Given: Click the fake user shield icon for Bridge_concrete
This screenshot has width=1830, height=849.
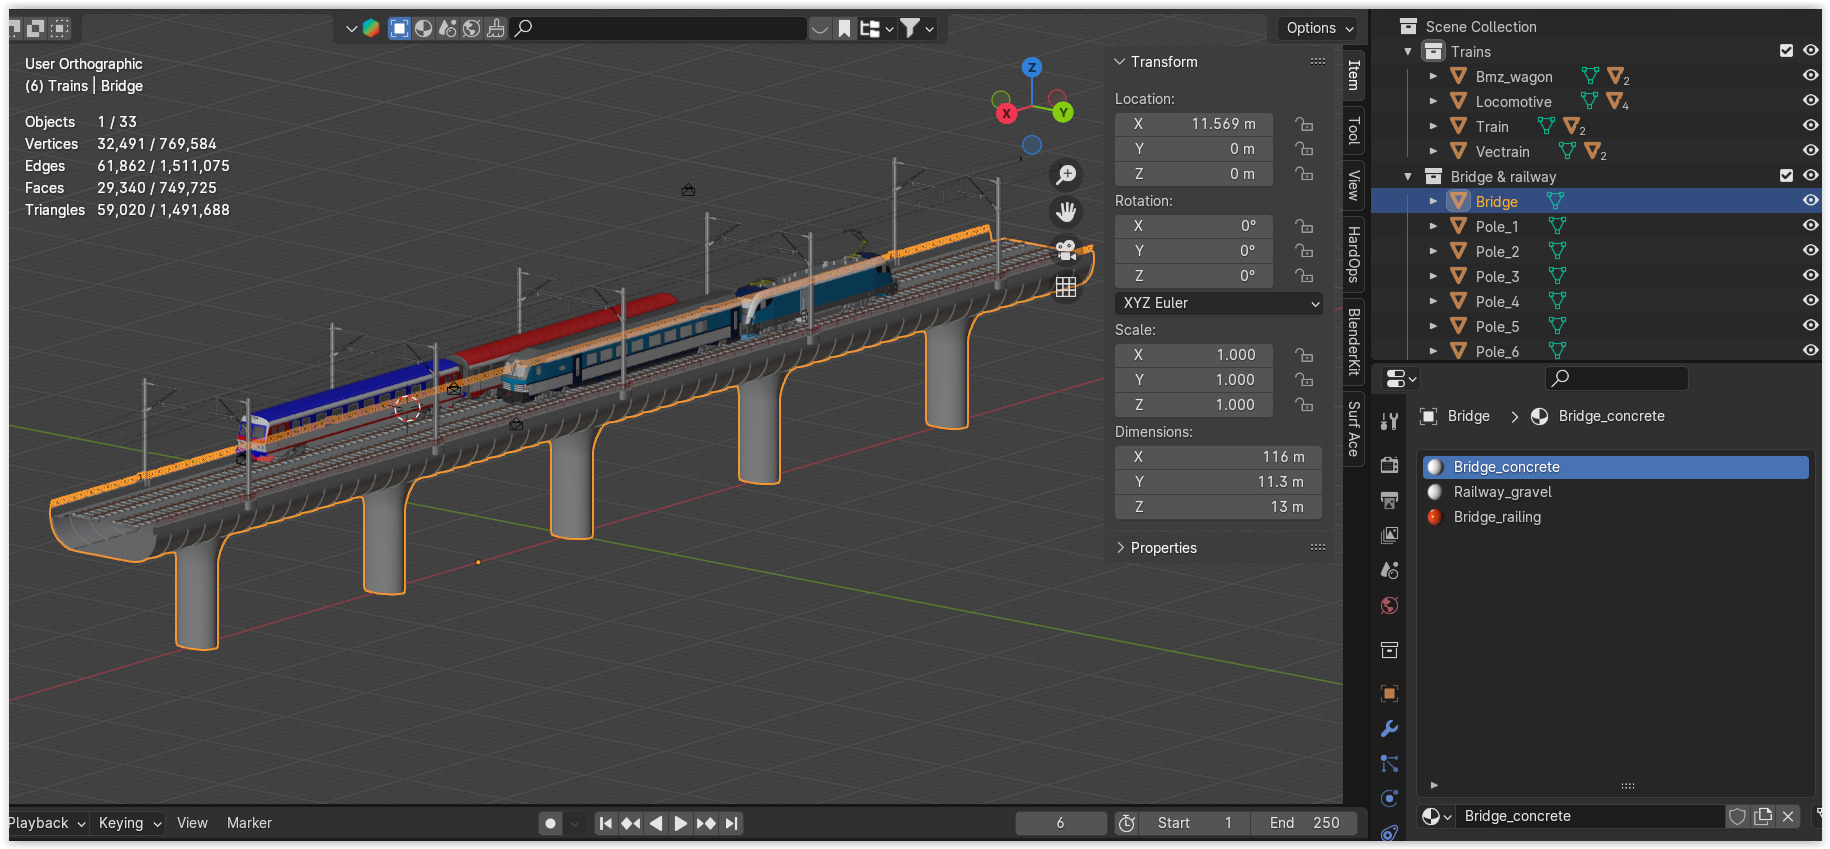Looking at the screenshot, I should [1738, 816].
